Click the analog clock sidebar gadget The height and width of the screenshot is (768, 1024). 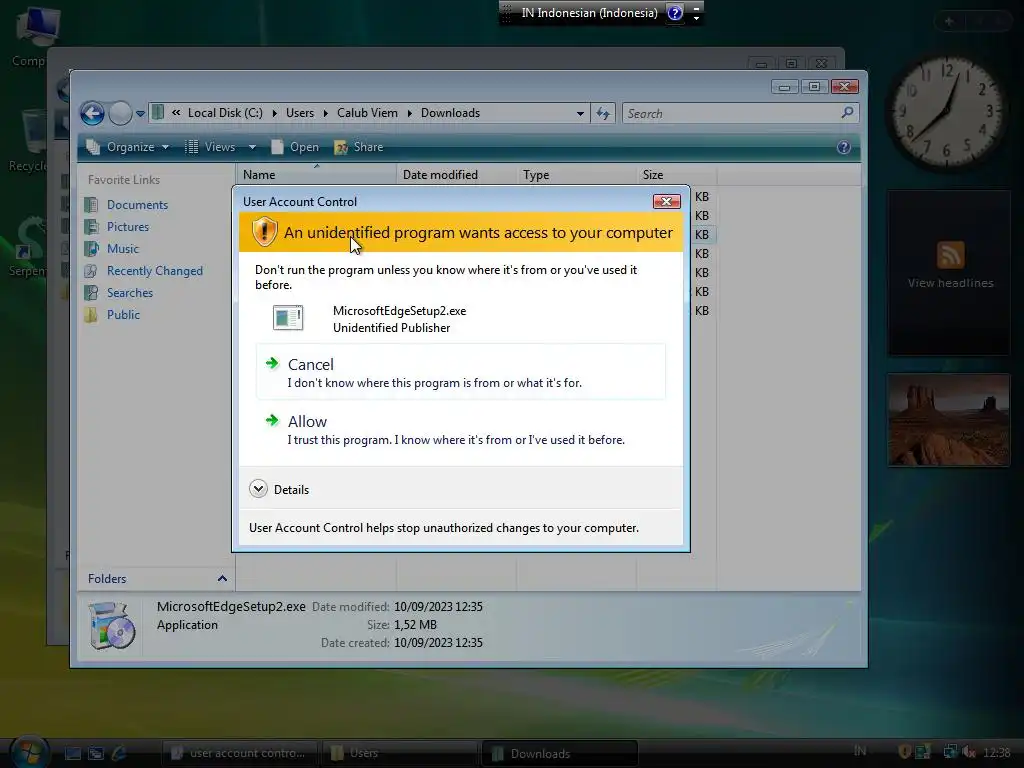[946, 111]
